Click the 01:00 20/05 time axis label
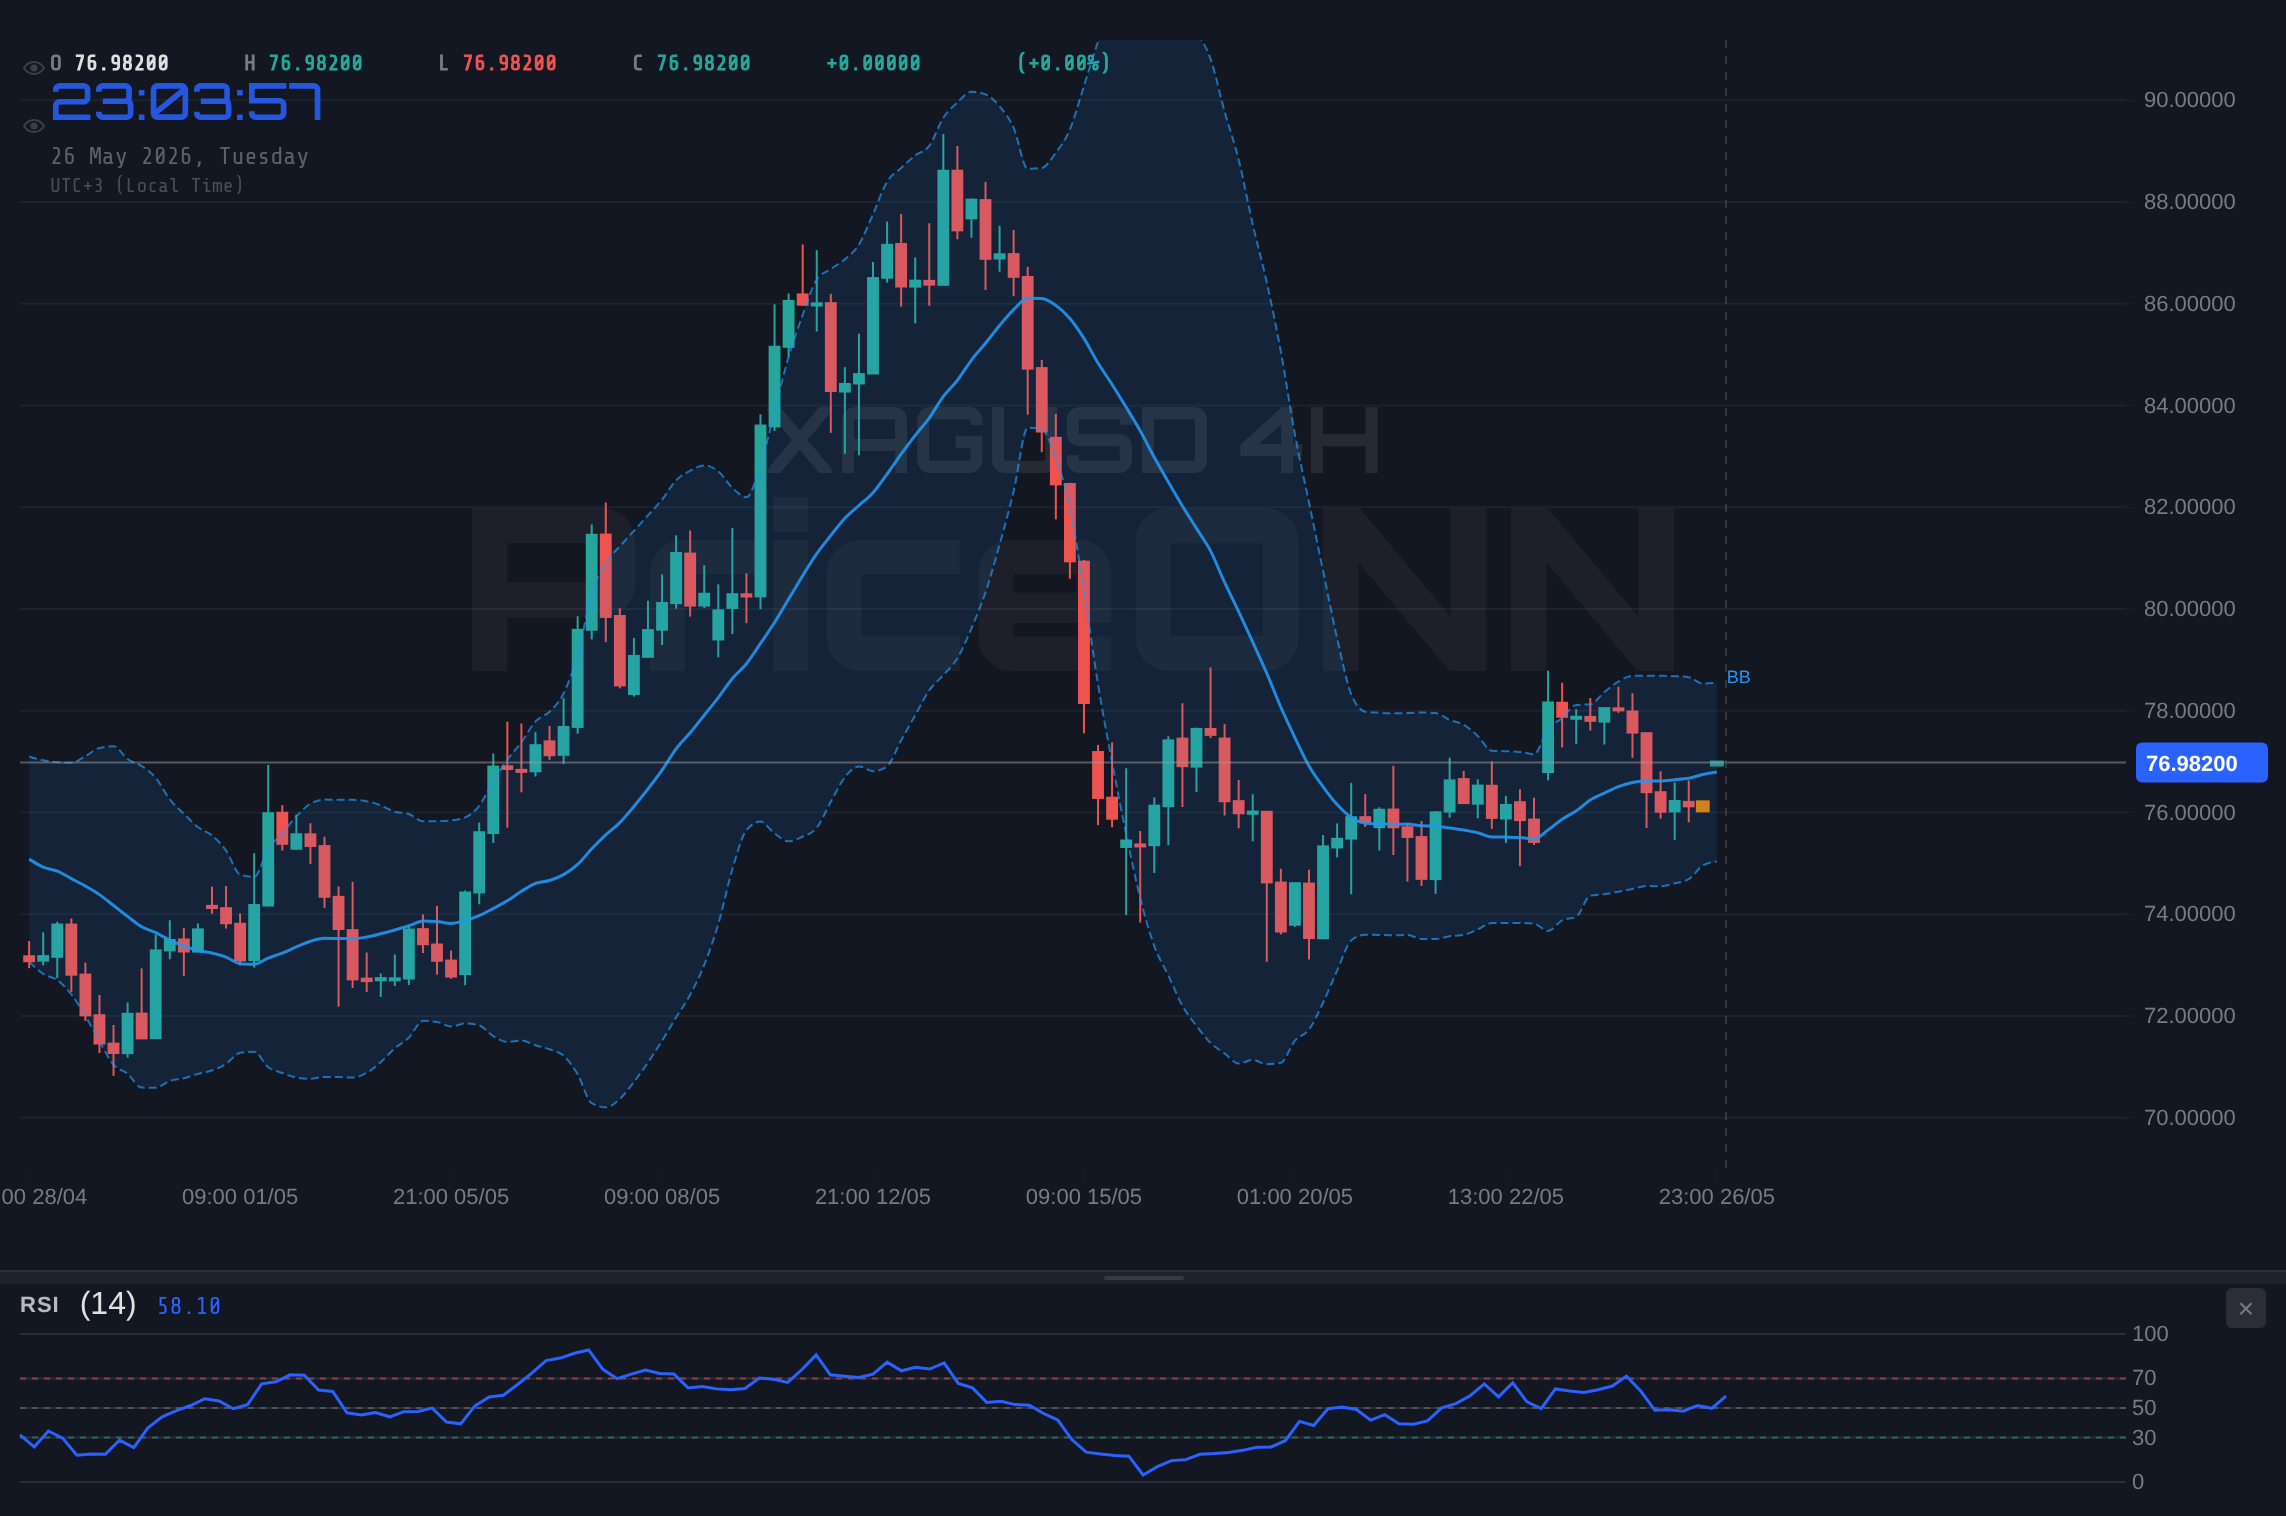The image size is (2286, 1516). [1295, 1197]
